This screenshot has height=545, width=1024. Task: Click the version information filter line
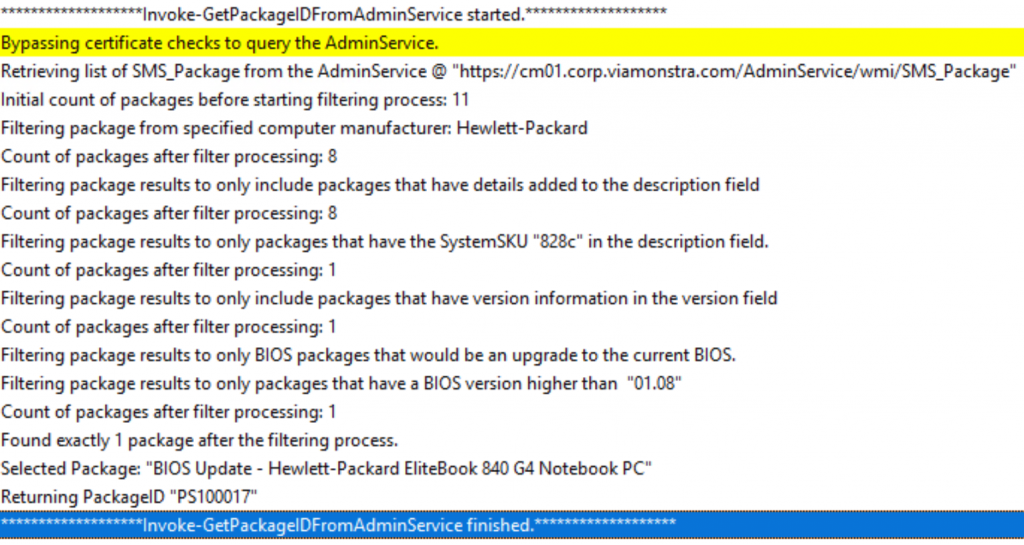coord(512,298)
